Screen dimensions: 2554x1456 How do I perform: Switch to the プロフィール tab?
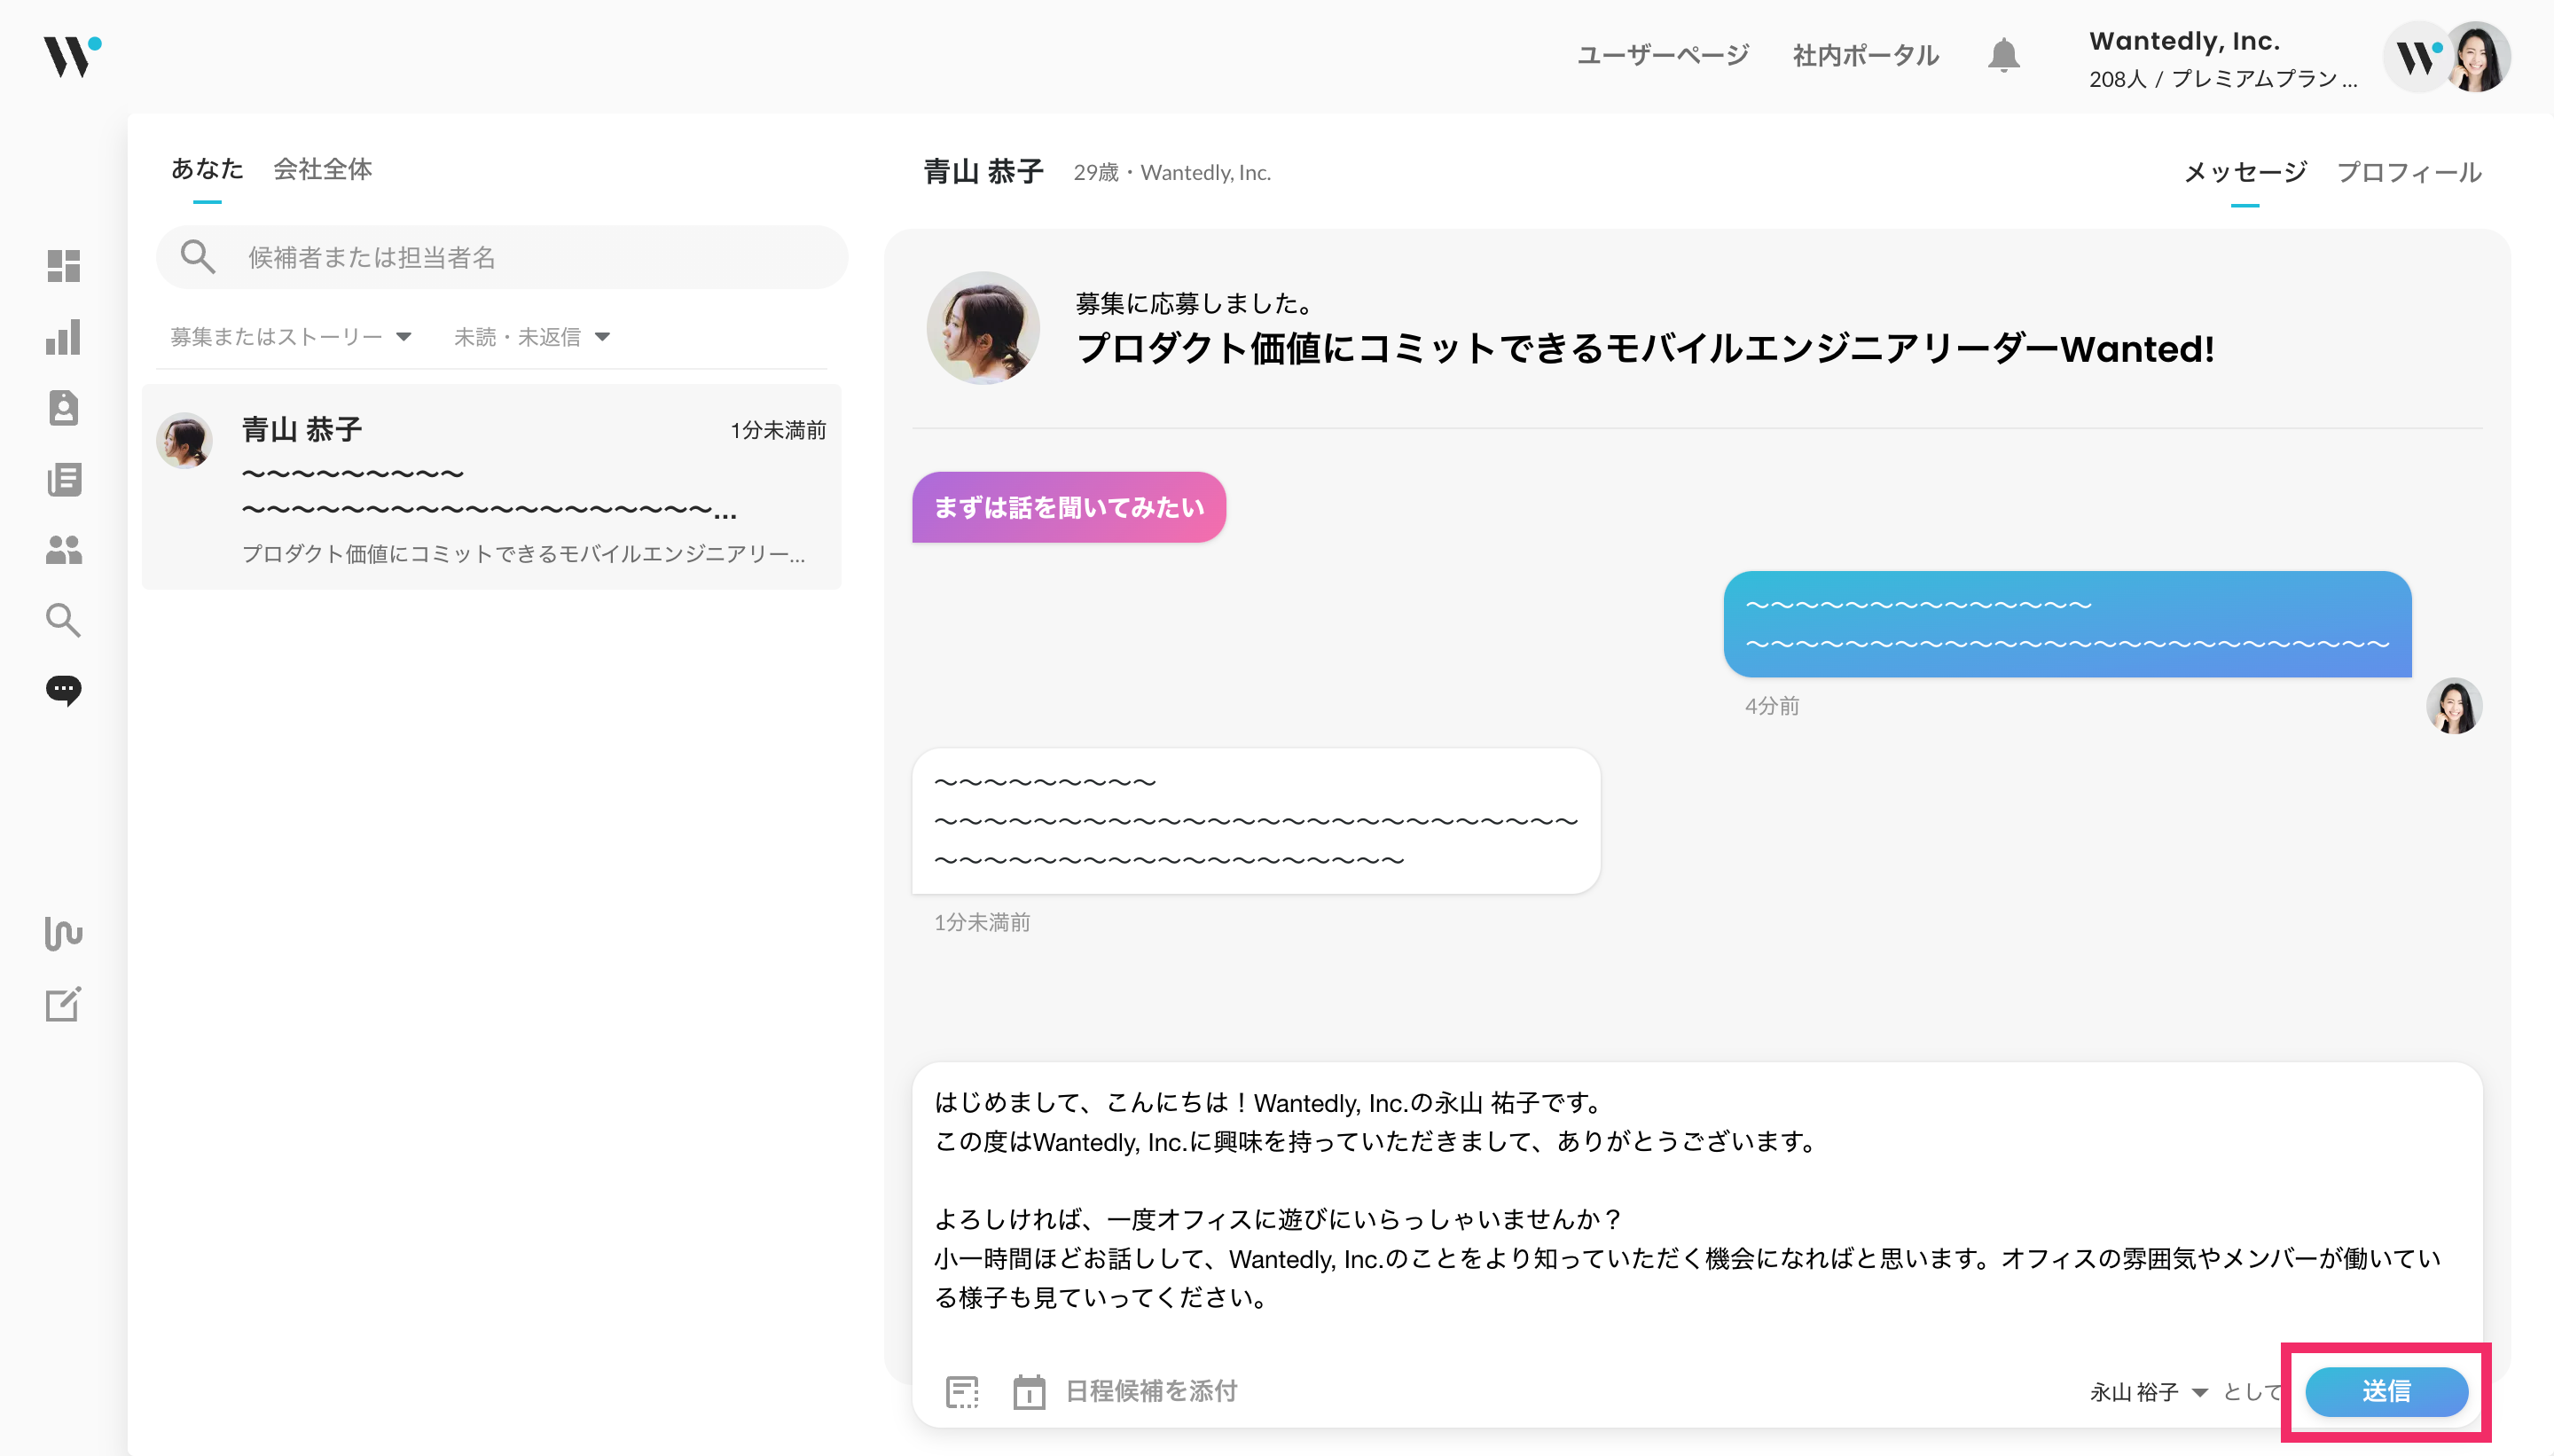point(2408,172)
